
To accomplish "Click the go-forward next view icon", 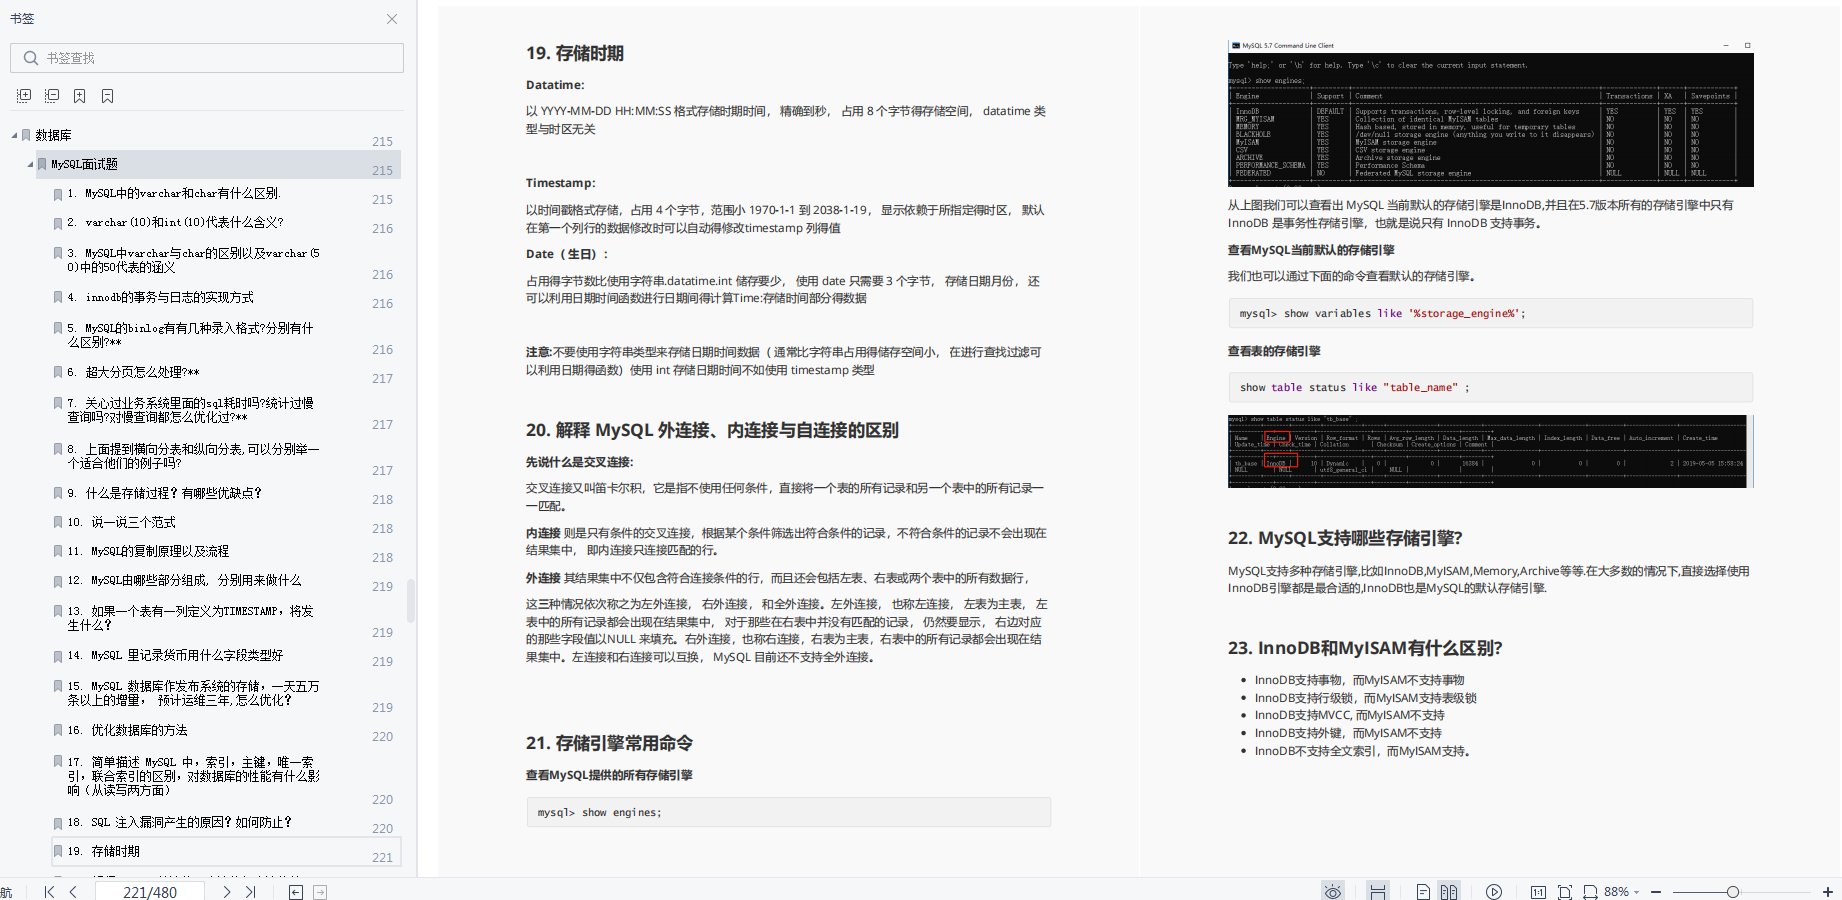I will point(320,892).
